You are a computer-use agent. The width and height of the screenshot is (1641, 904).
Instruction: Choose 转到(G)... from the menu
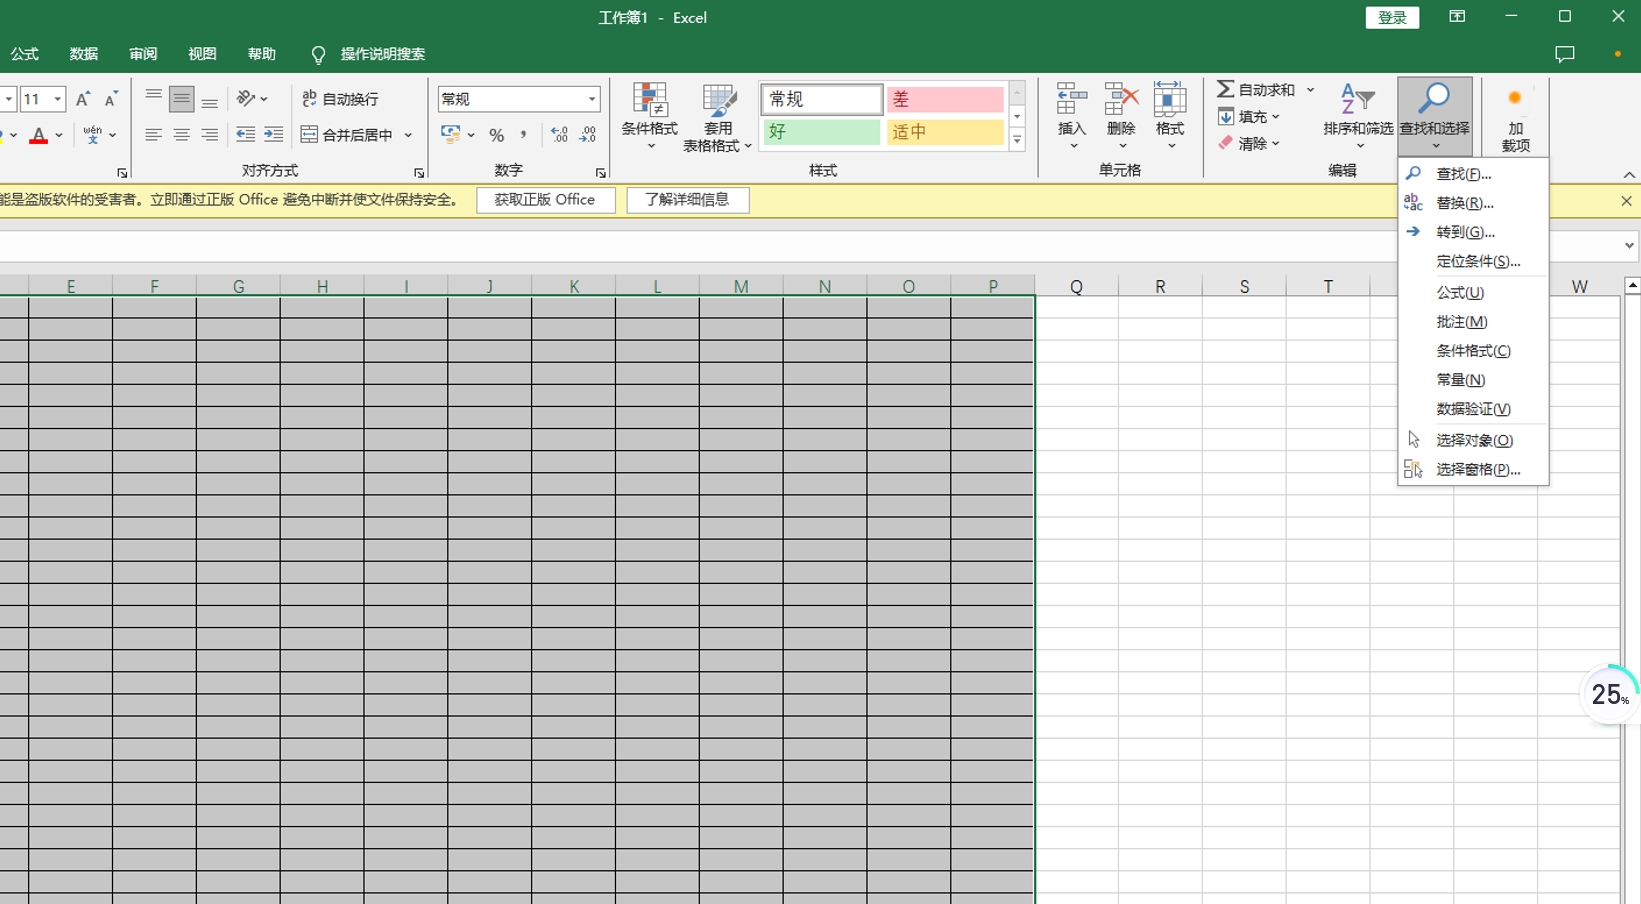tap(1473, 232)
